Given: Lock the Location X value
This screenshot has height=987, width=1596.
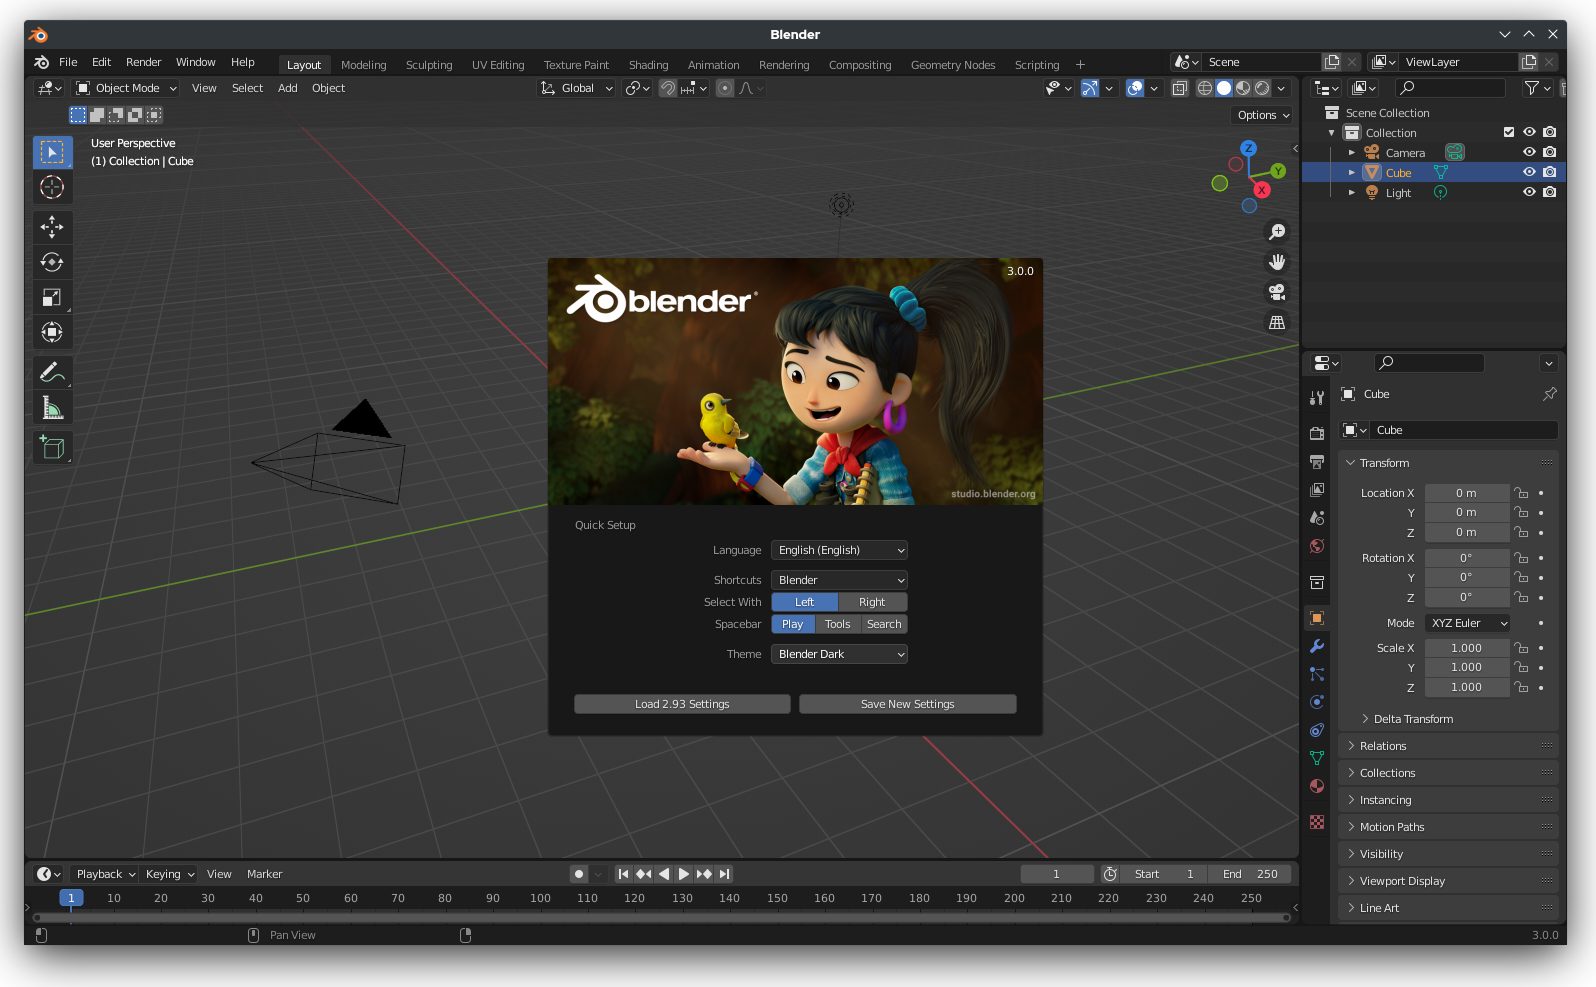Looking at the screenshot, I should pyautogui.click(x=1521, y=493).
